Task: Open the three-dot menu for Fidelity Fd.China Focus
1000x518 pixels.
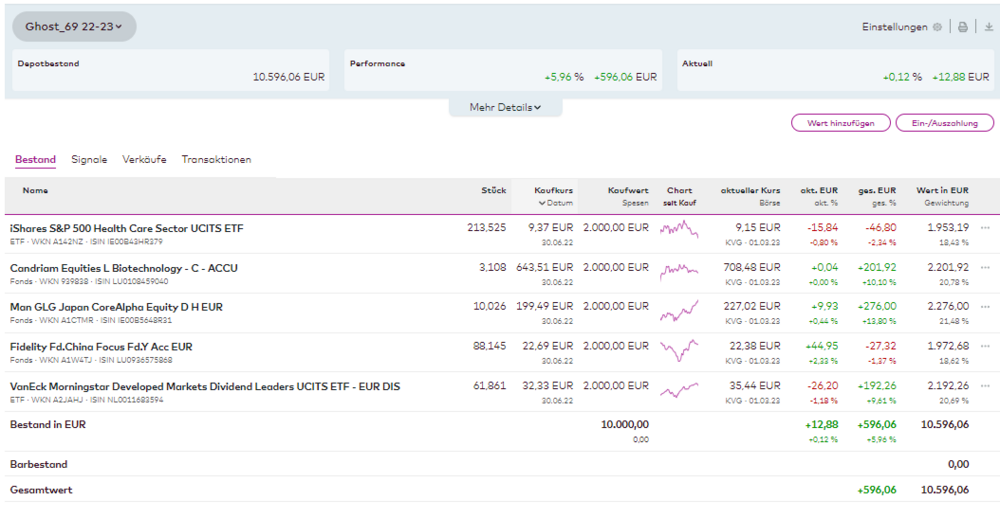Action: click(x=985, y=347)
